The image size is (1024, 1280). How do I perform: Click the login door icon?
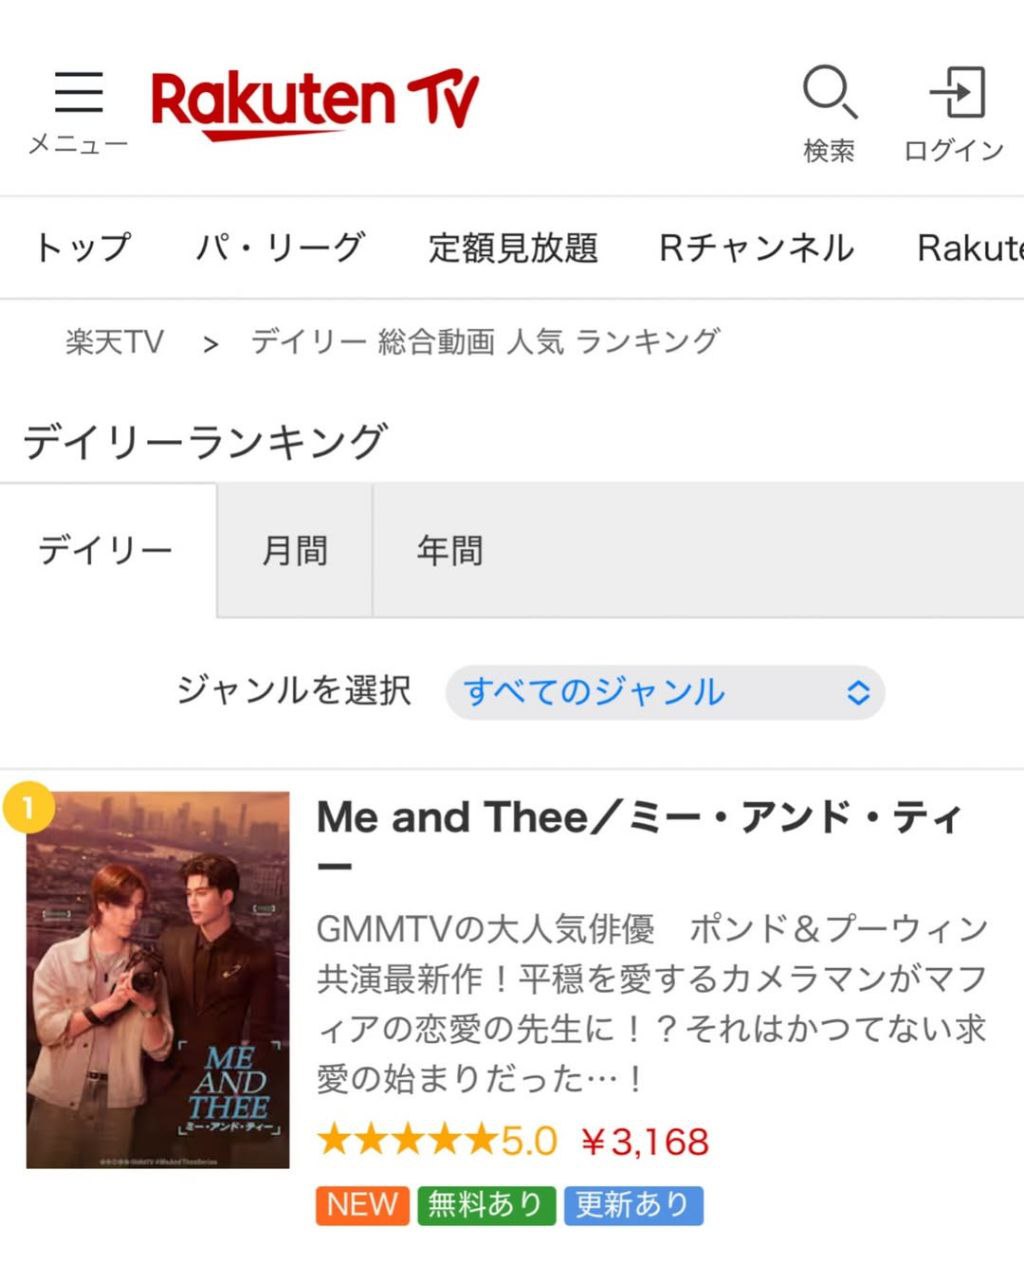[957, 93]
